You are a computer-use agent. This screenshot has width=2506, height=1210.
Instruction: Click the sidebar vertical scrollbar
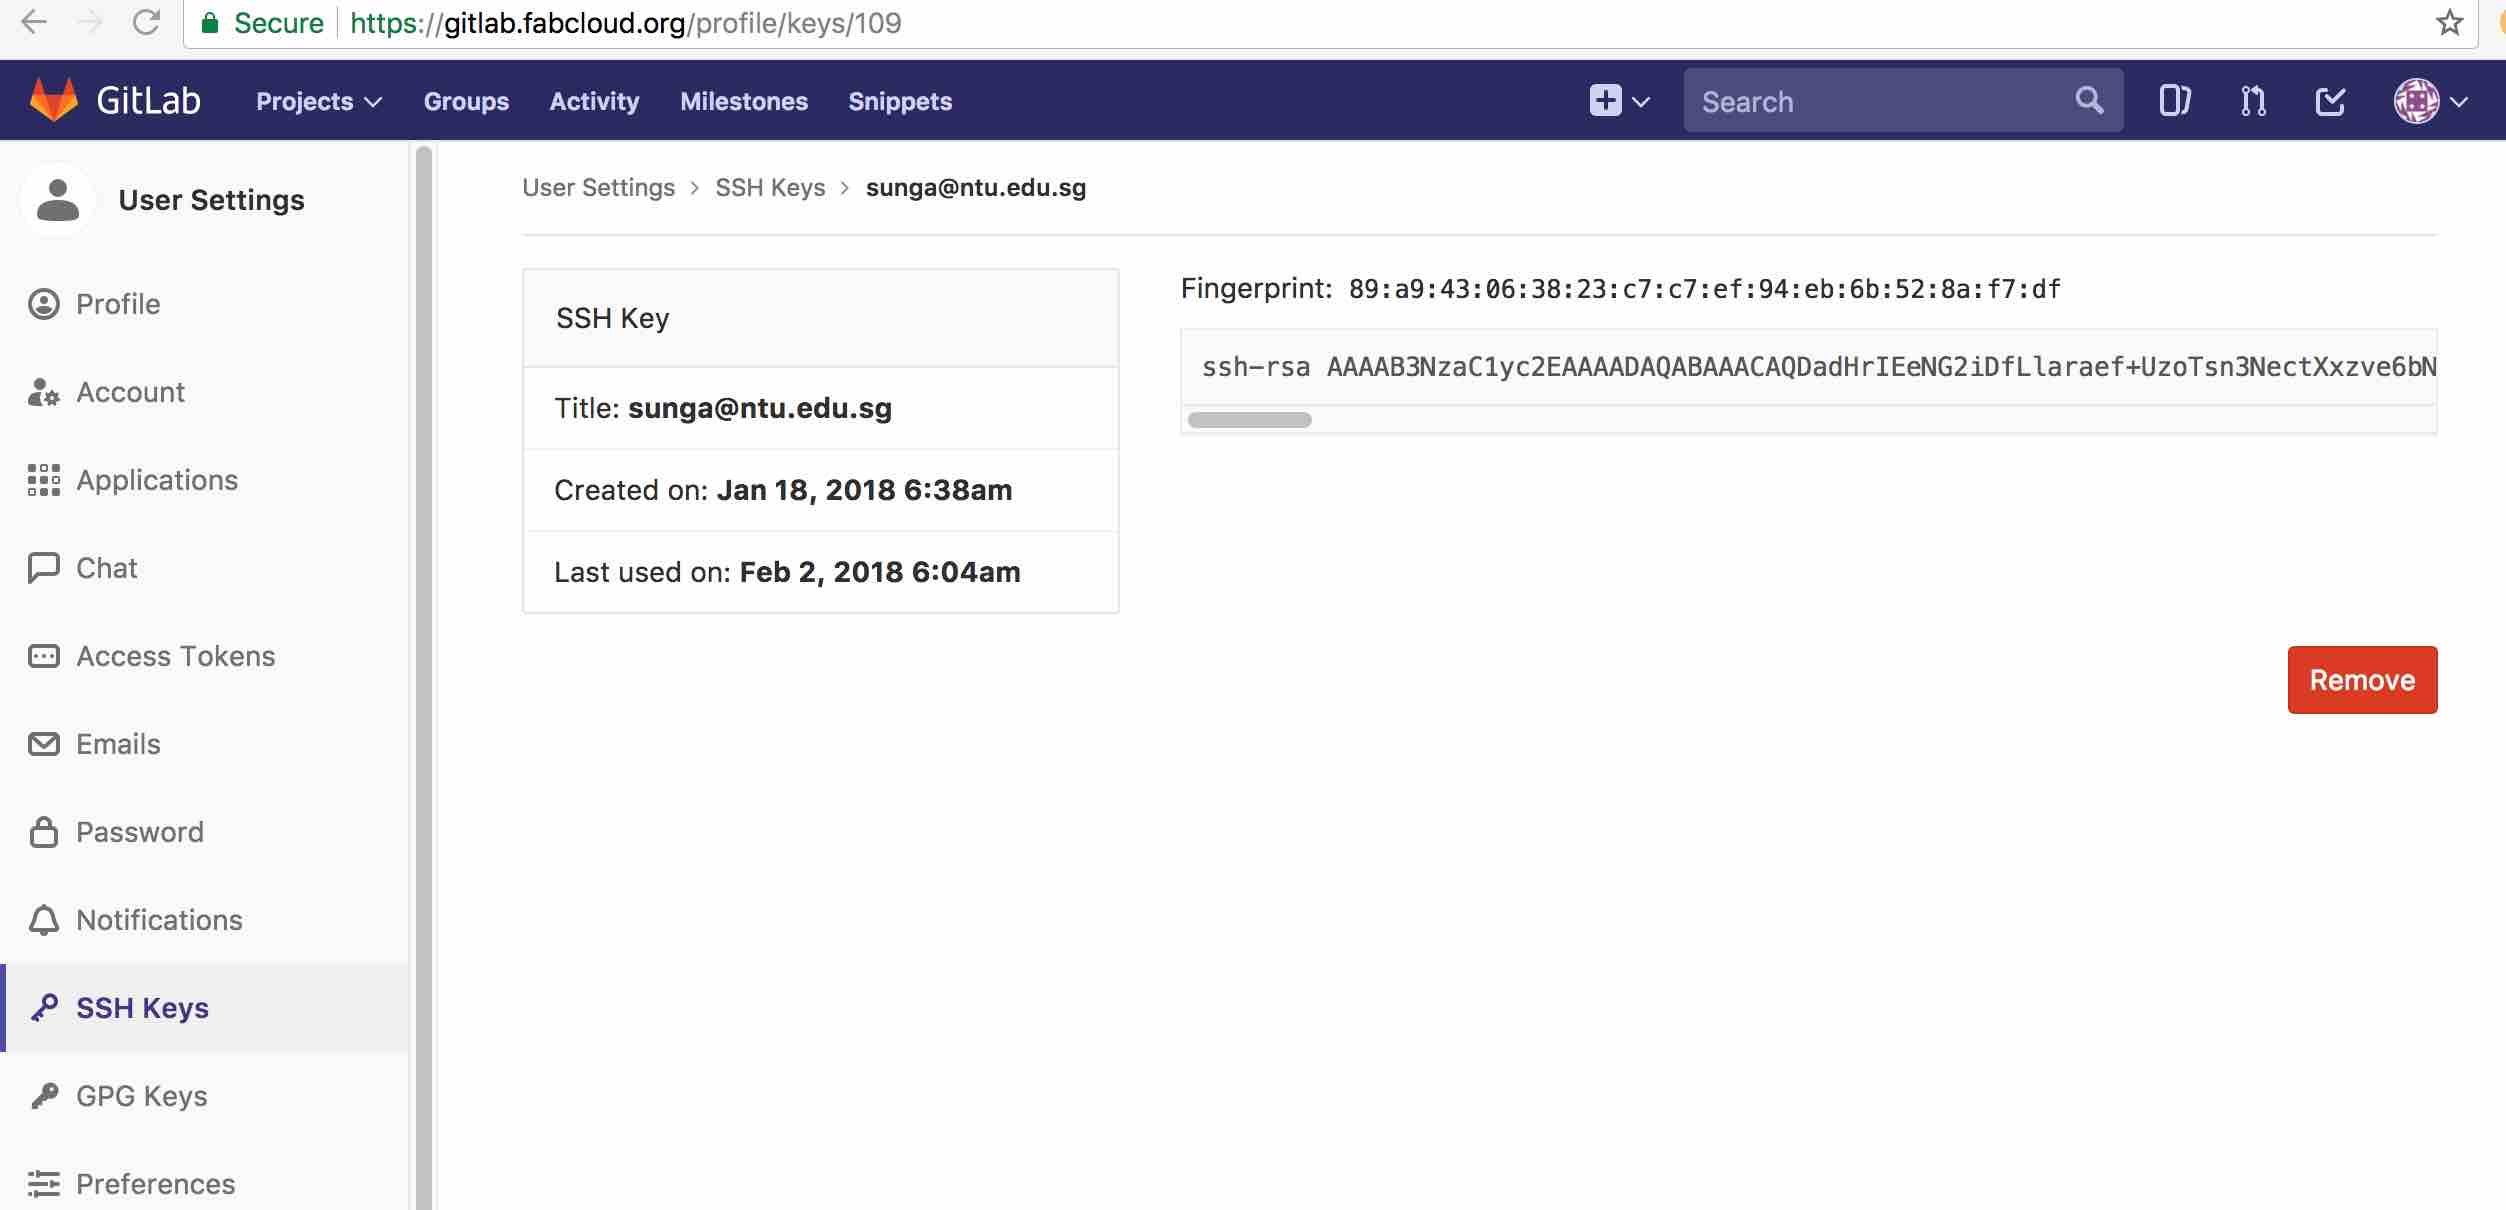[x=424, y=600]
